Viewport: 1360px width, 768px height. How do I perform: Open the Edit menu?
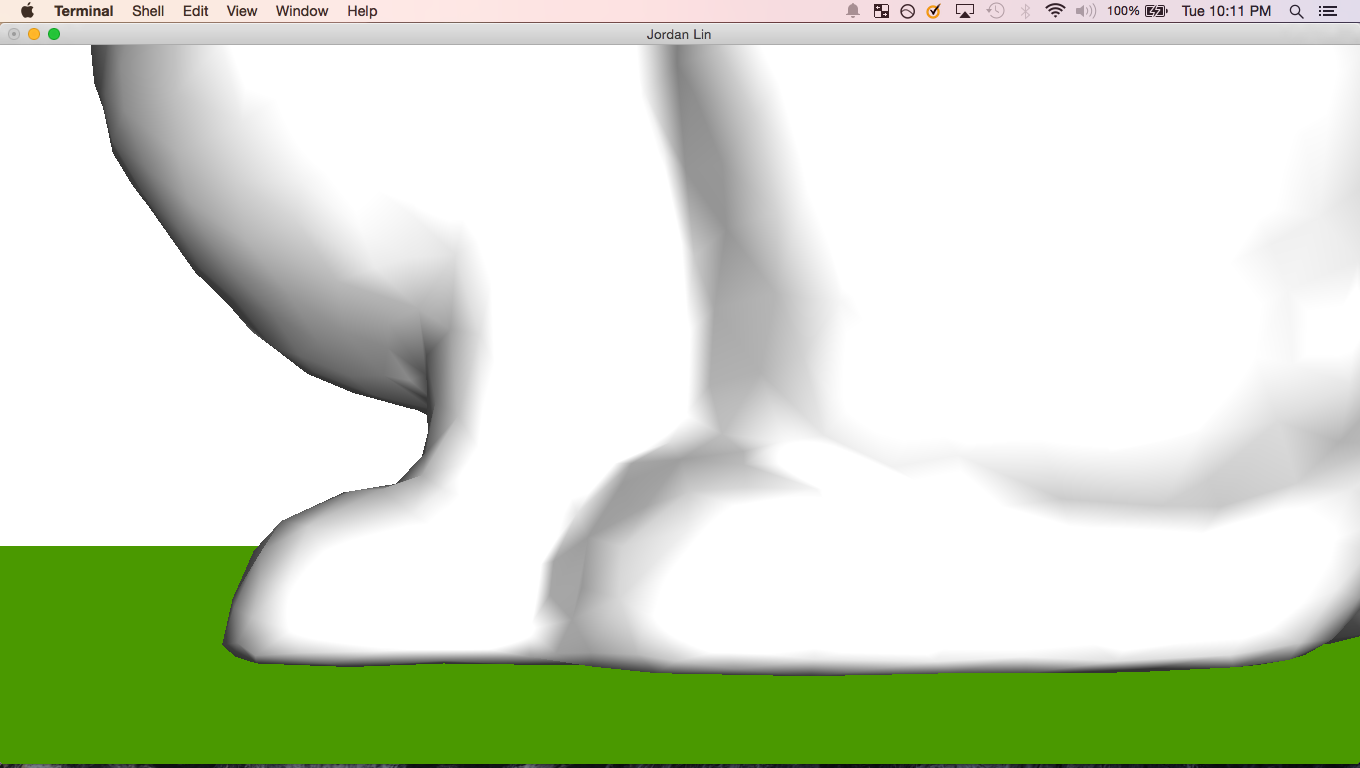click(196, 11)
